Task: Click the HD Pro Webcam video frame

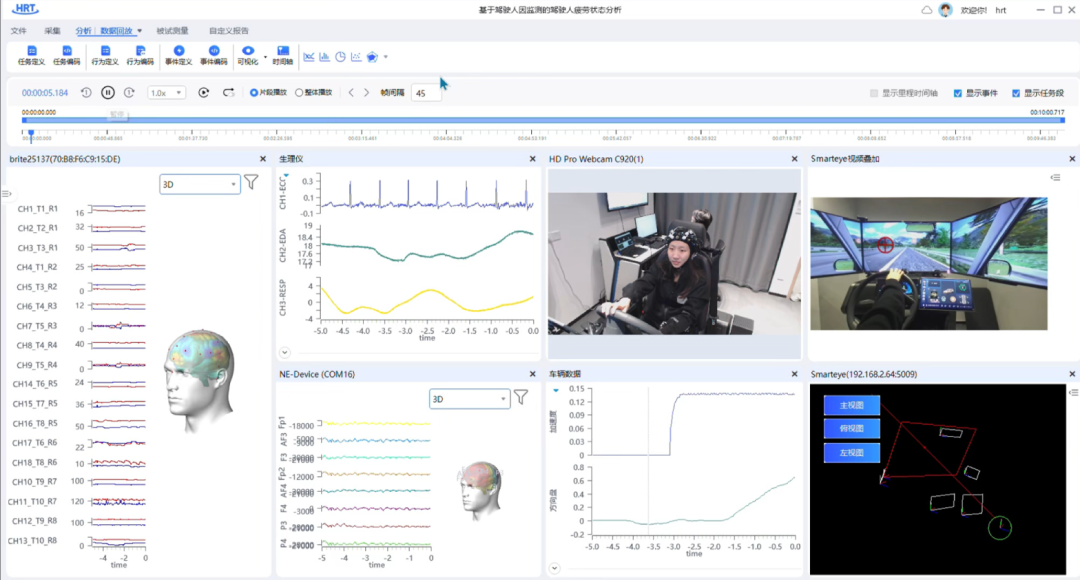Action: (x=674, y=264)
